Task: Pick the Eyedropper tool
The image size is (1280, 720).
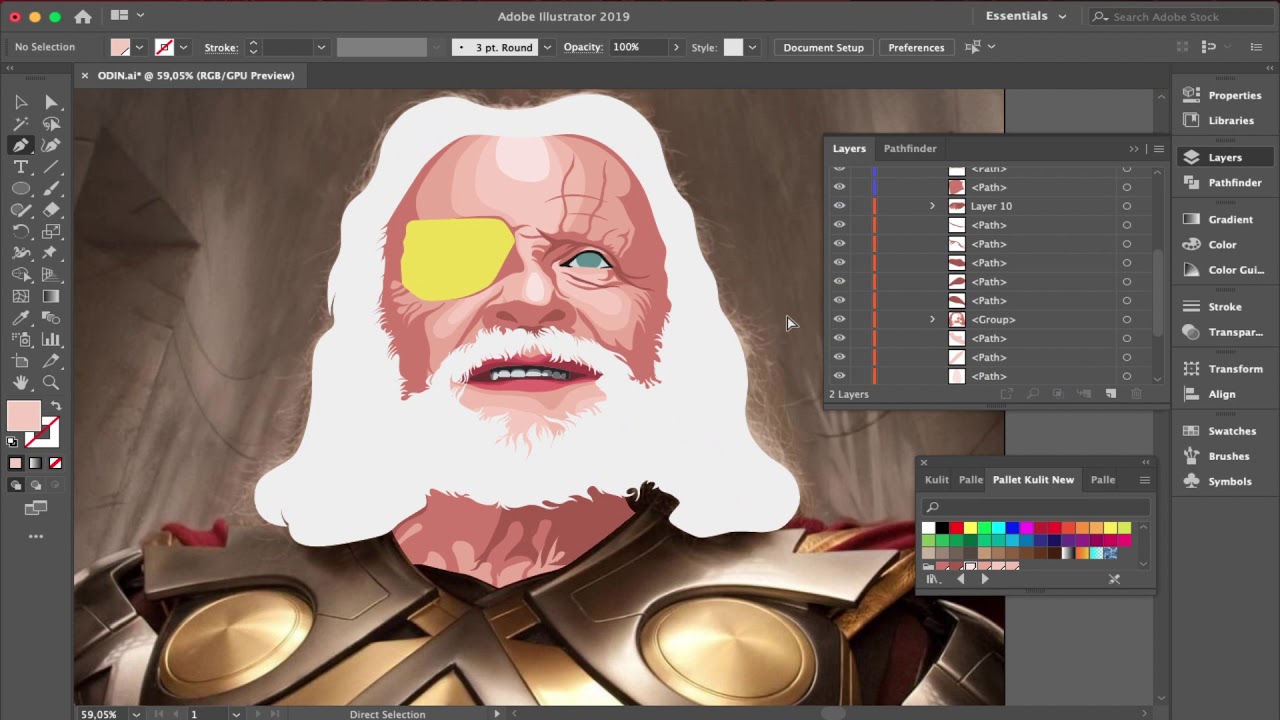Action: tap(21, 318)
